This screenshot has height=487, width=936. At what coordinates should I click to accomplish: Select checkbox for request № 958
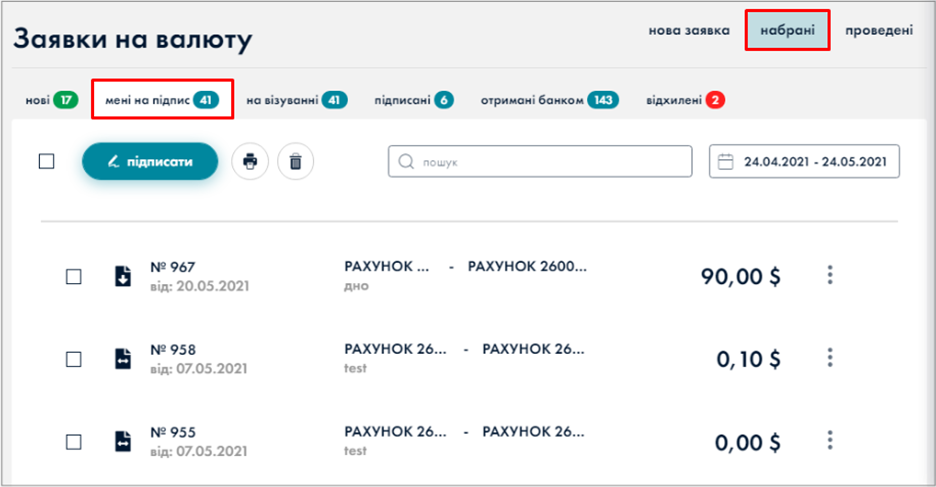(x=74, y=359)
